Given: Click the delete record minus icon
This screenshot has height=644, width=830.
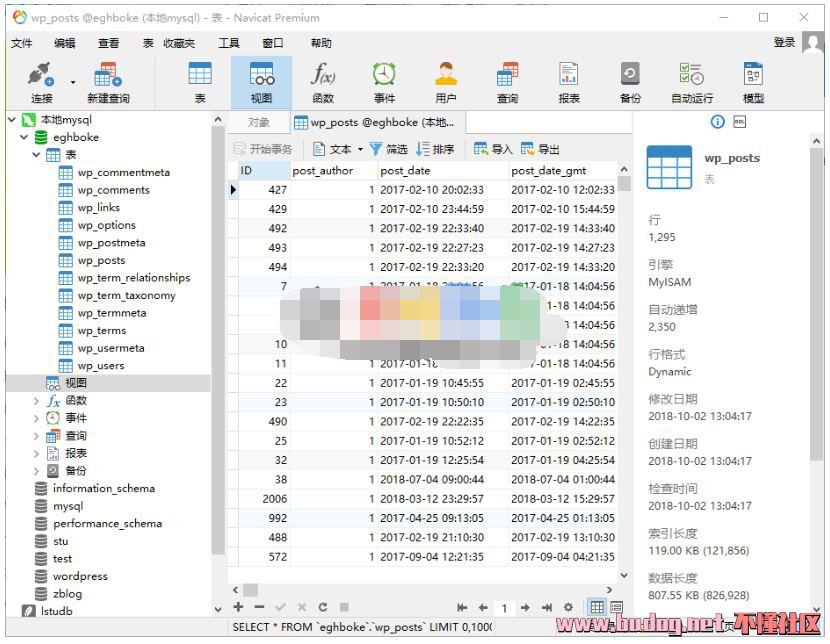Looking at the screenshot, I should pyautogui.click(x=259, y=607).
